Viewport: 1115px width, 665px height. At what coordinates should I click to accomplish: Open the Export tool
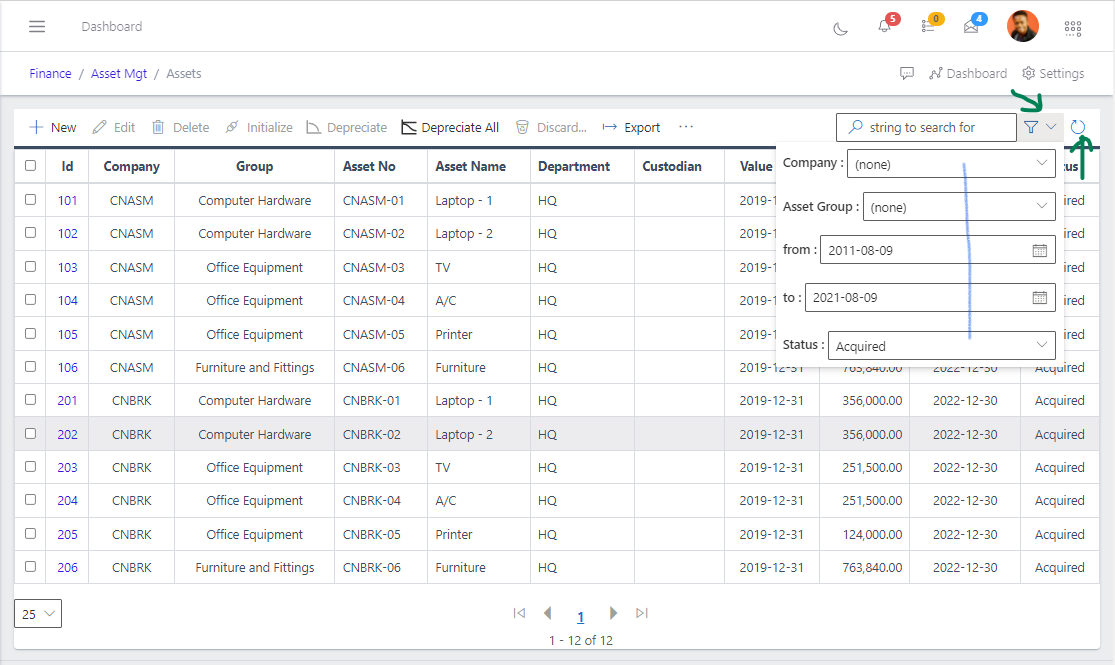click(630, 127)
